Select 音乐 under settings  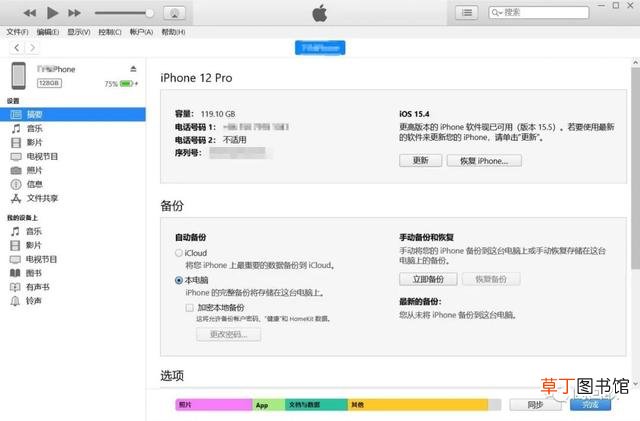(34, 129)
